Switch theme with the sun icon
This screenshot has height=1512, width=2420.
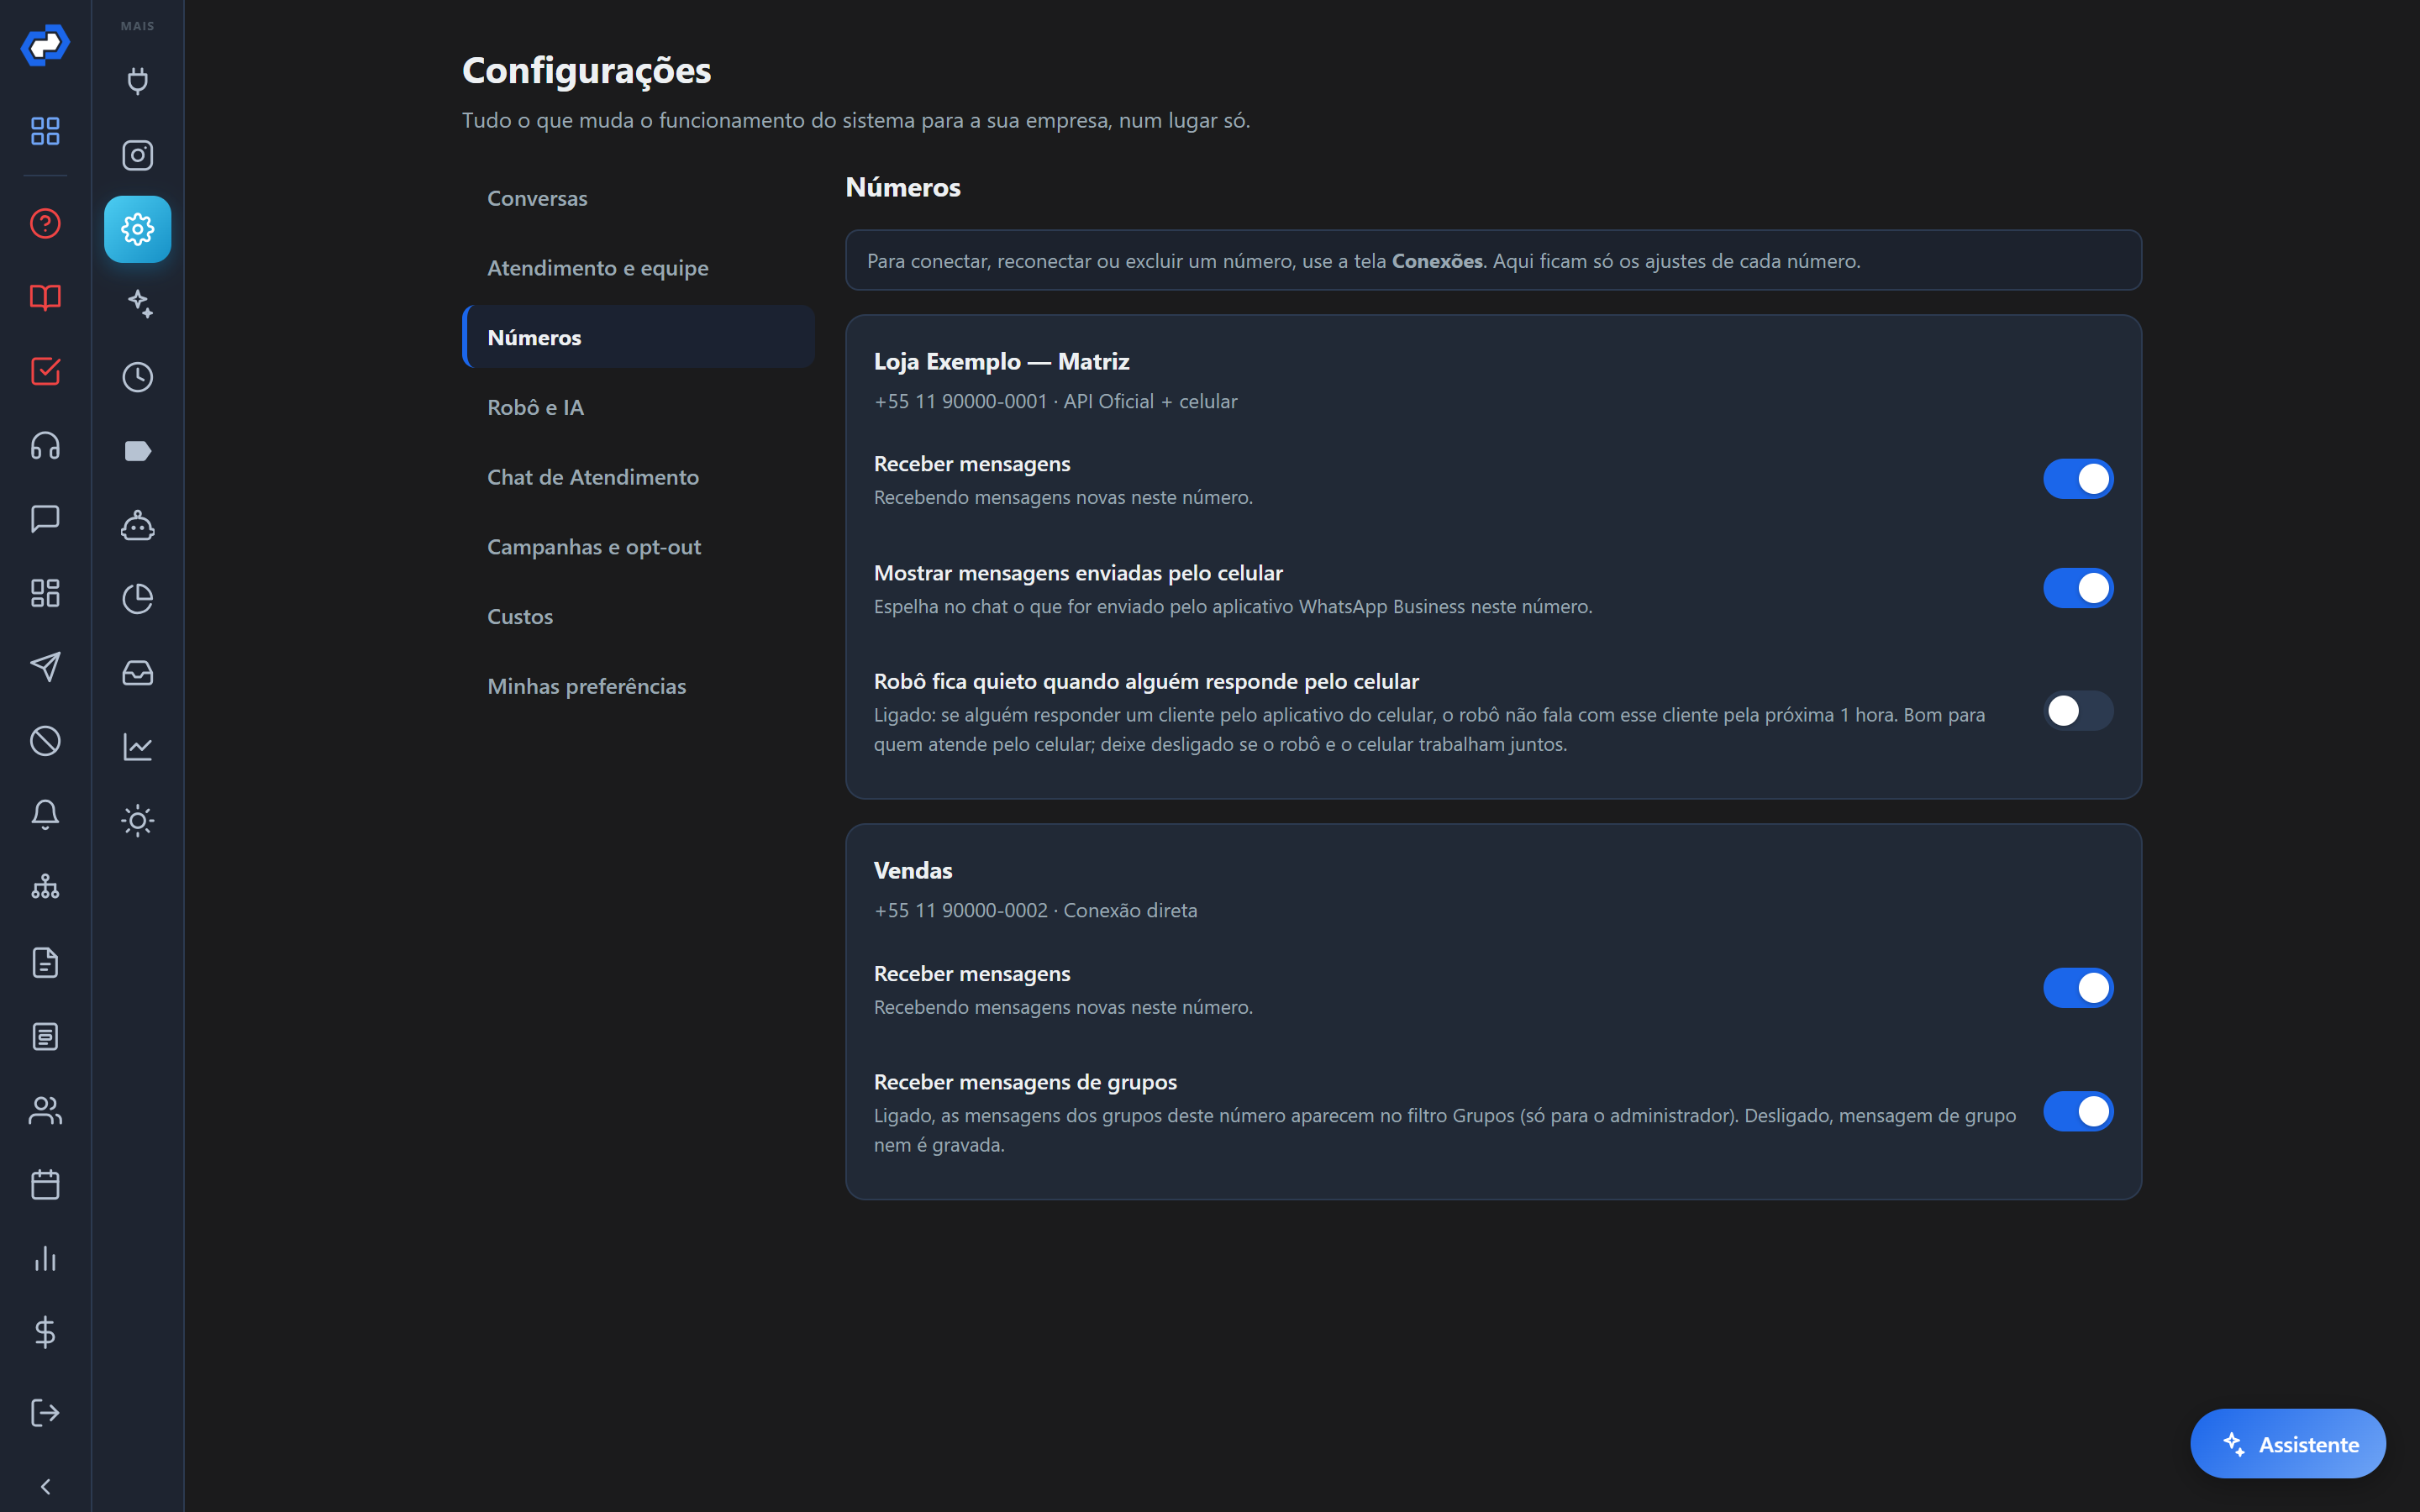(x=137, y=821)
